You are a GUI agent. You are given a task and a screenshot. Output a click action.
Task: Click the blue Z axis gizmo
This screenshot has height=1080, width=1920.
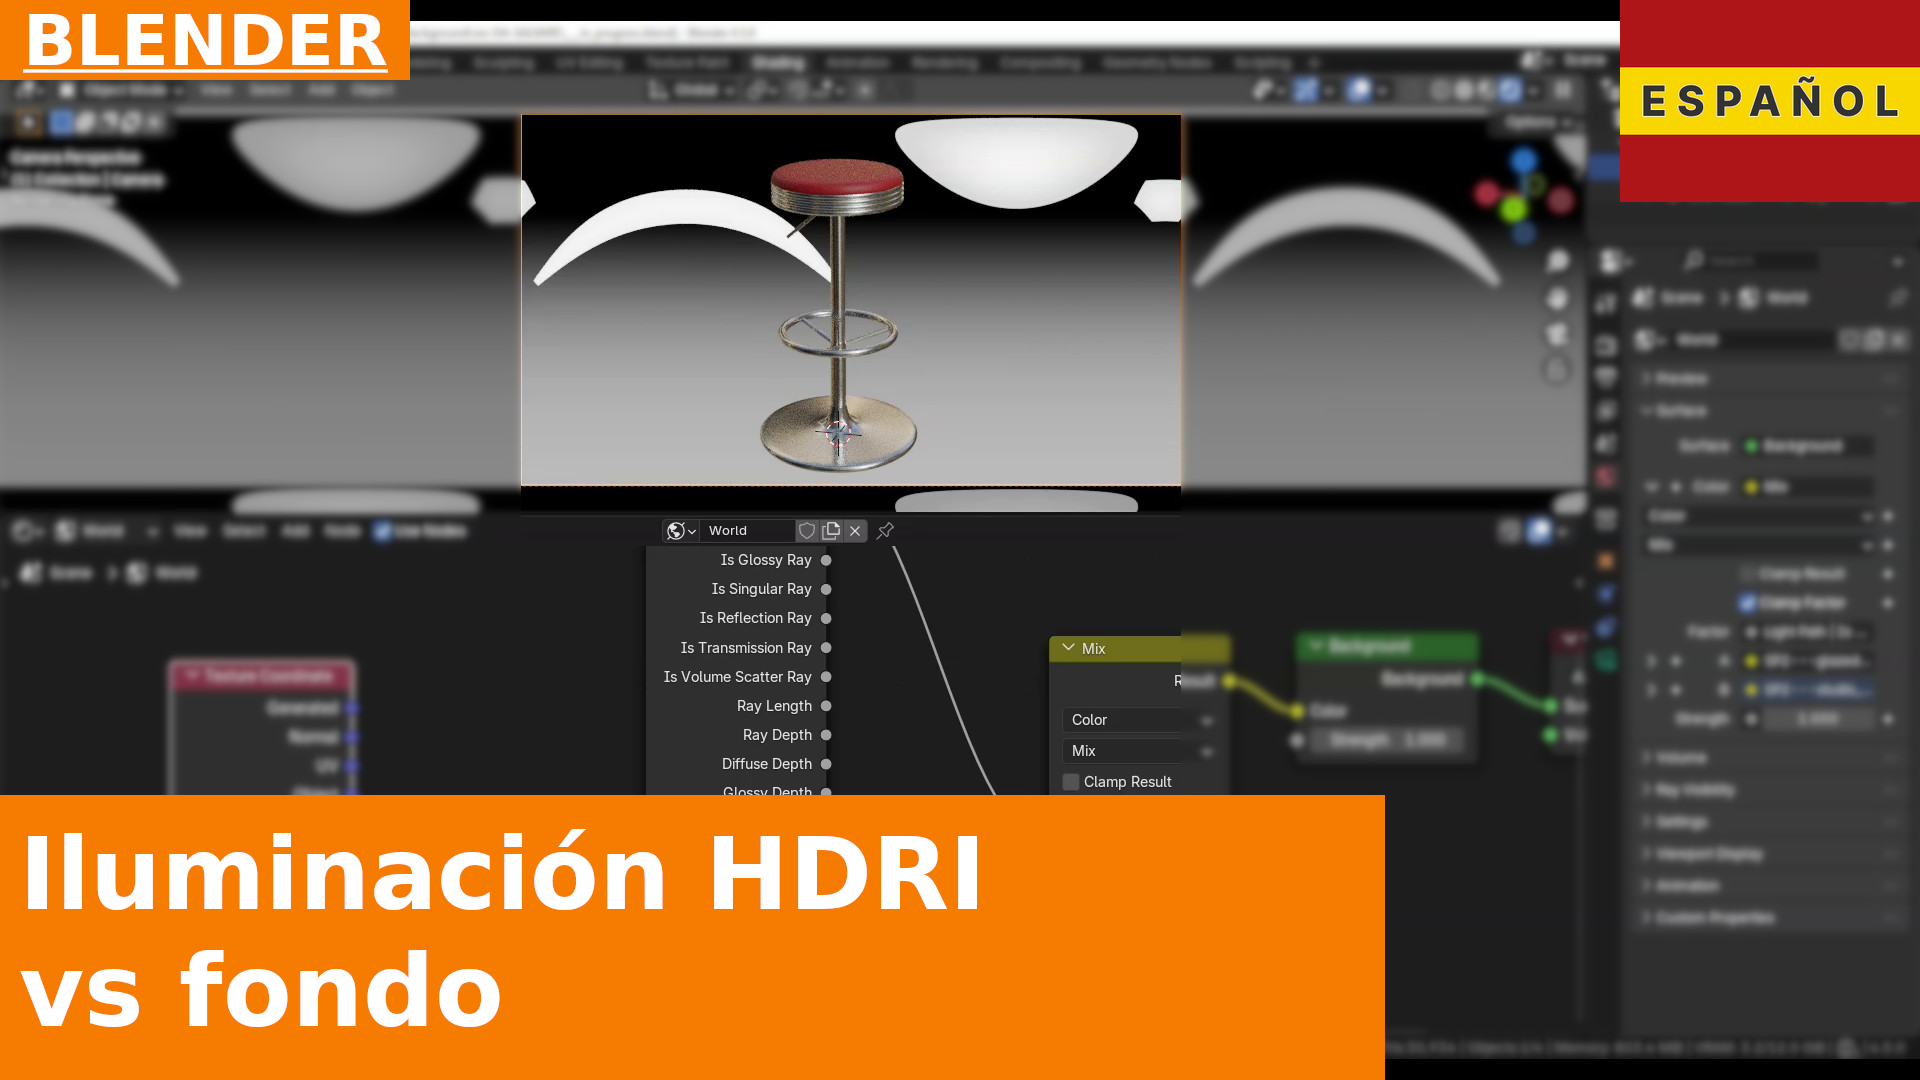point(1524,160)
